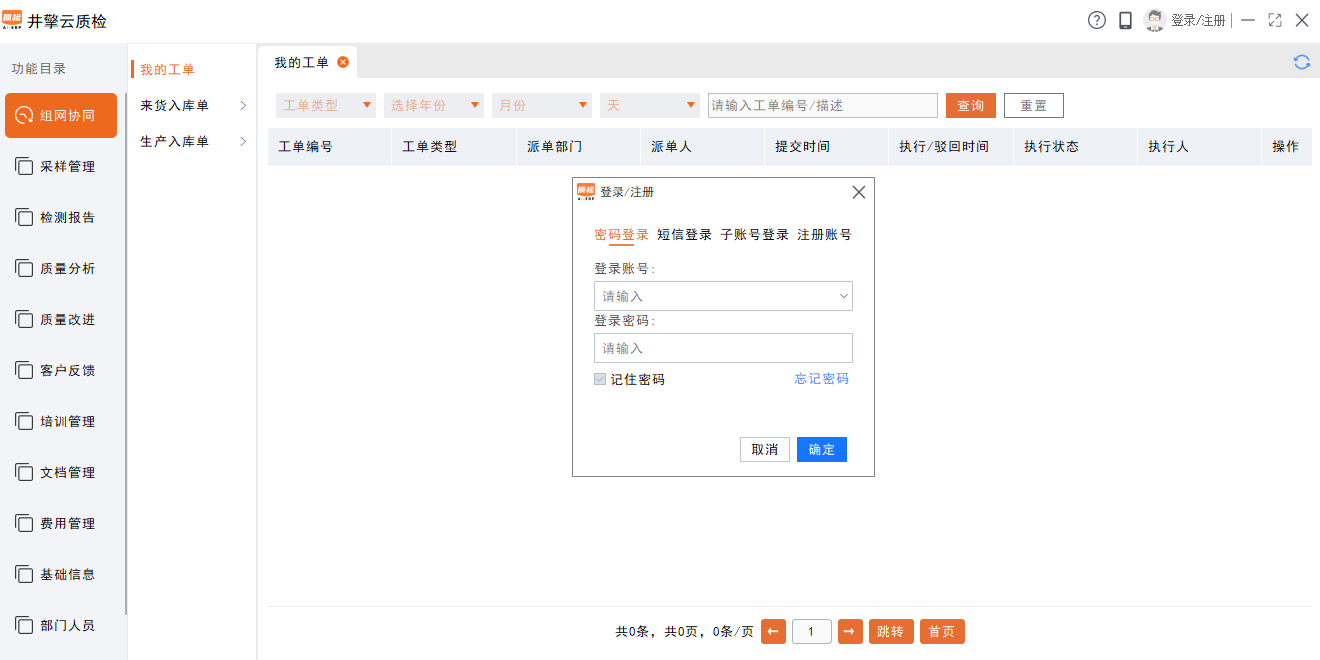Select the 文档管理 sidebar icon
This screenshot has width=1320, height=660.
click(x=61, y=472)
